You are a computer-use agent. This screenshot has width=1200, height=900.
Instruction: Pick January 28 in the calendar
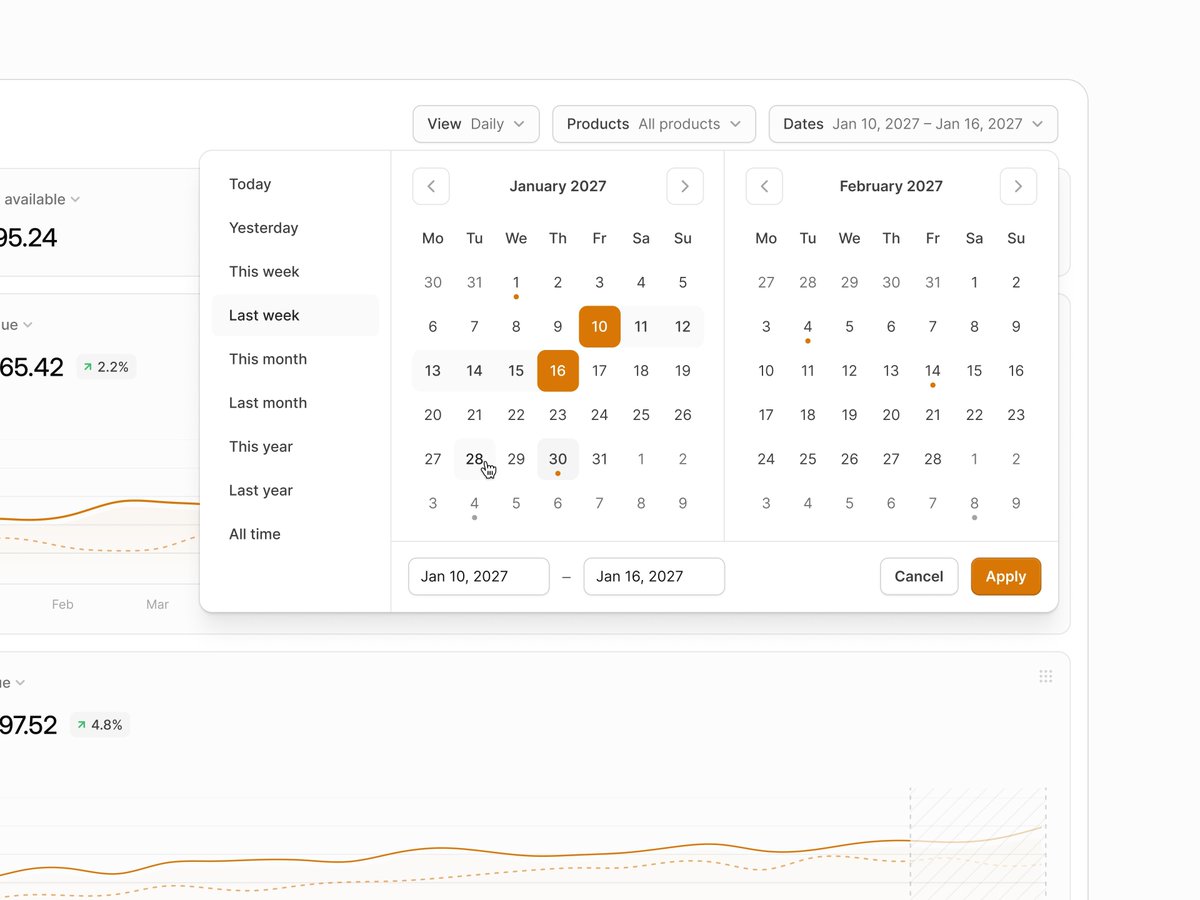click(475, 459)
